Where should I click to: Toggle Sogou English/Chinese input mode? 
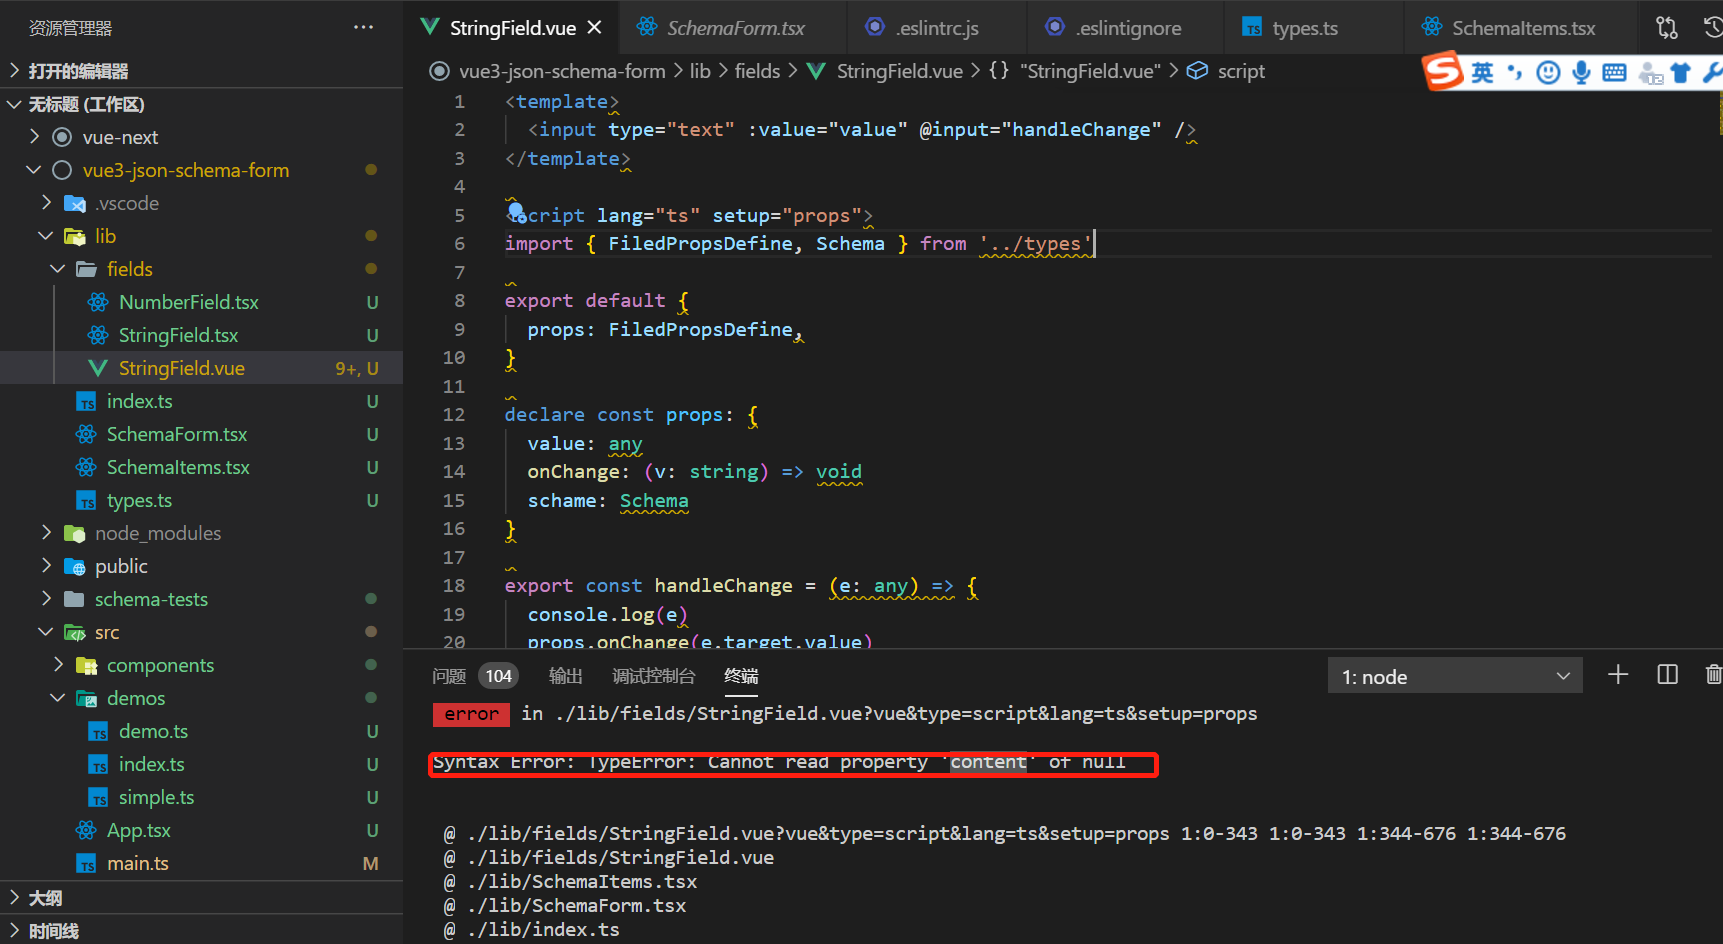pyautogui.click(x=1482, y=72)
